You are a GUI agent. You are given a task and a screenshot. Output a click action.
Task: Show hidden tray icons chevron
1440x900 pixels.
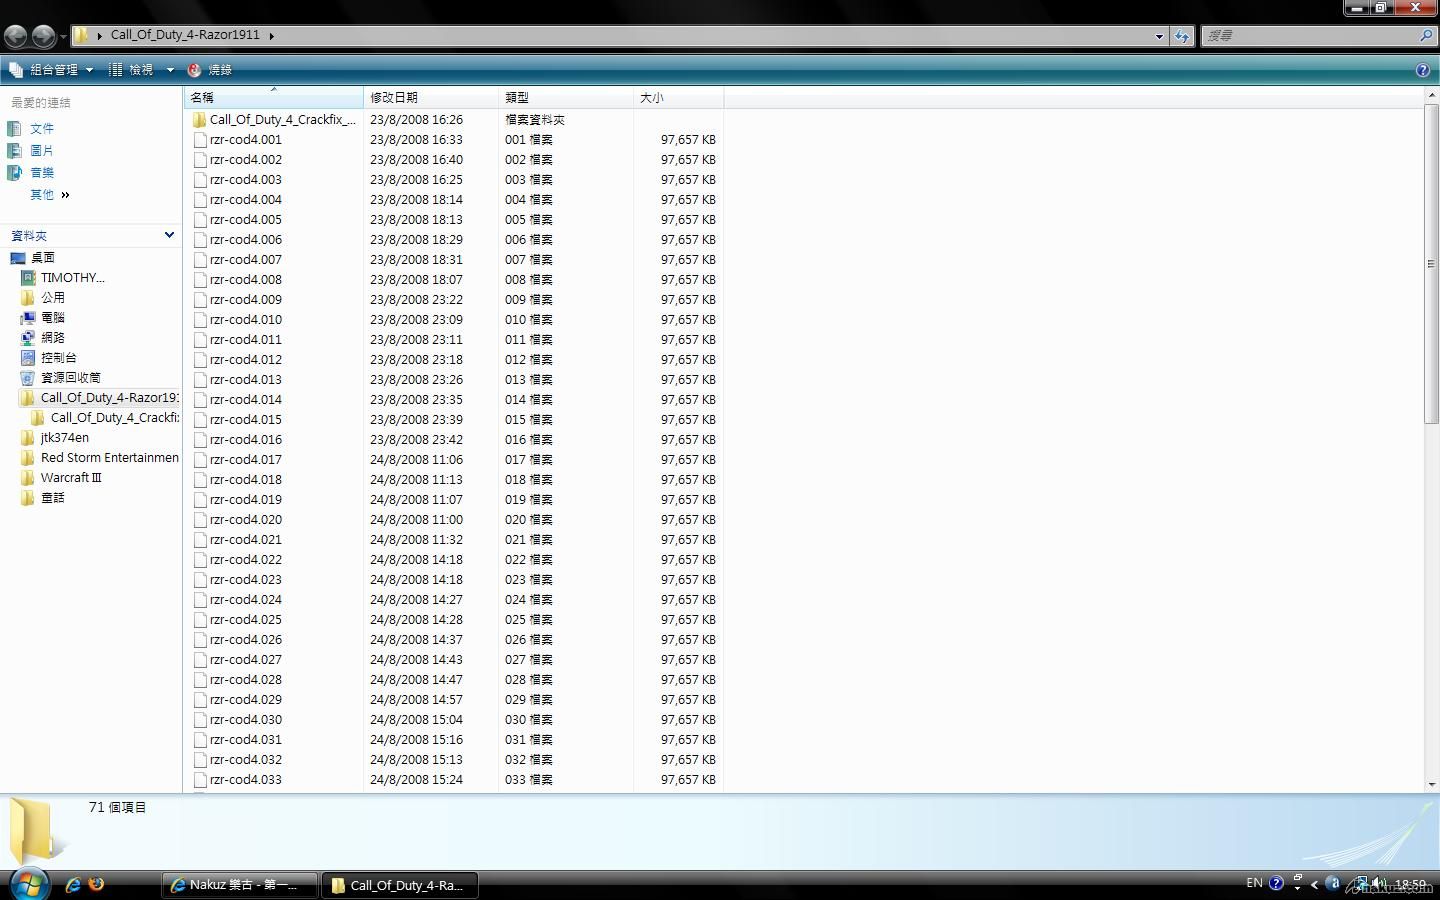click(x=1314, y=884)
